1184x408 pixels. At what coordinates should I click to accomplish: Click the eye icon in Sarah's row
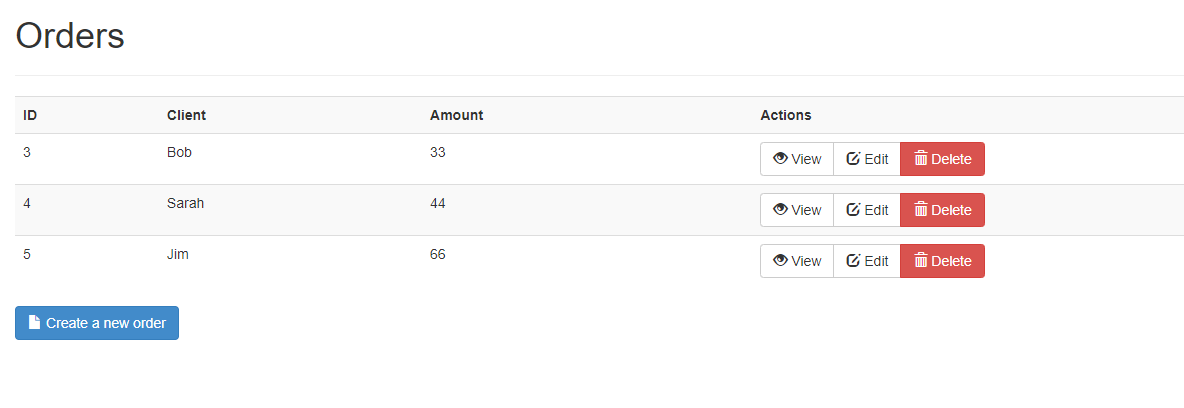click(781, 210)
